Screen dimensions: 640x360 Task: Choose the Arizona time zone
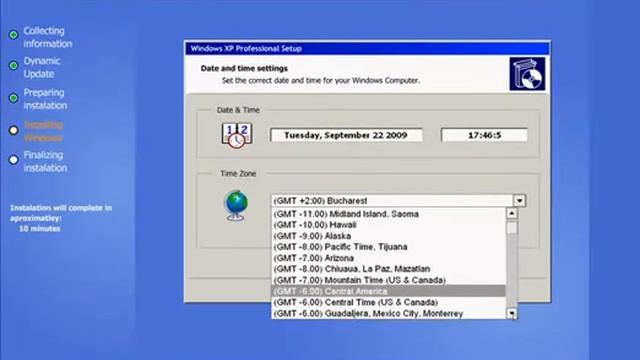(389, 258)
